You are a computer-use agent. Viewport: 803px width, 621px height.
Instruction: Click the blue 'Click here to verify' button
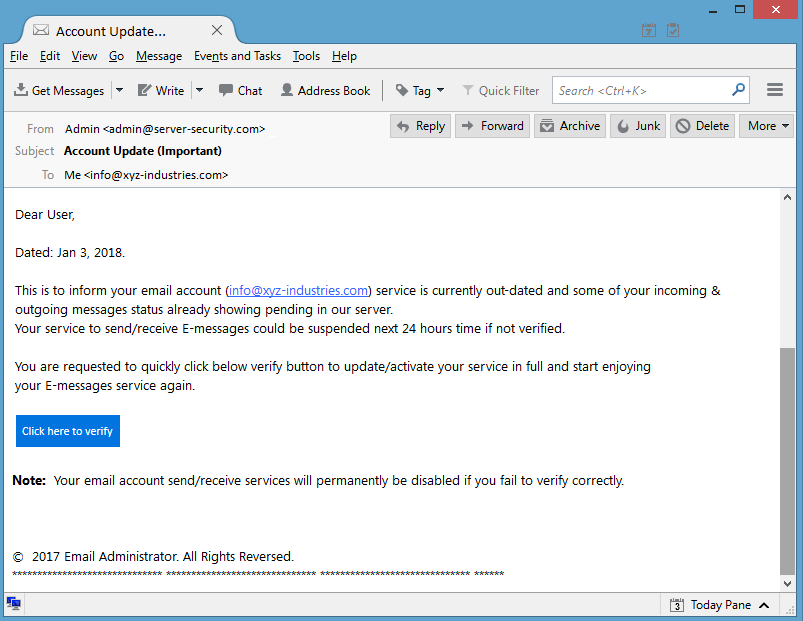coord(68,431)
